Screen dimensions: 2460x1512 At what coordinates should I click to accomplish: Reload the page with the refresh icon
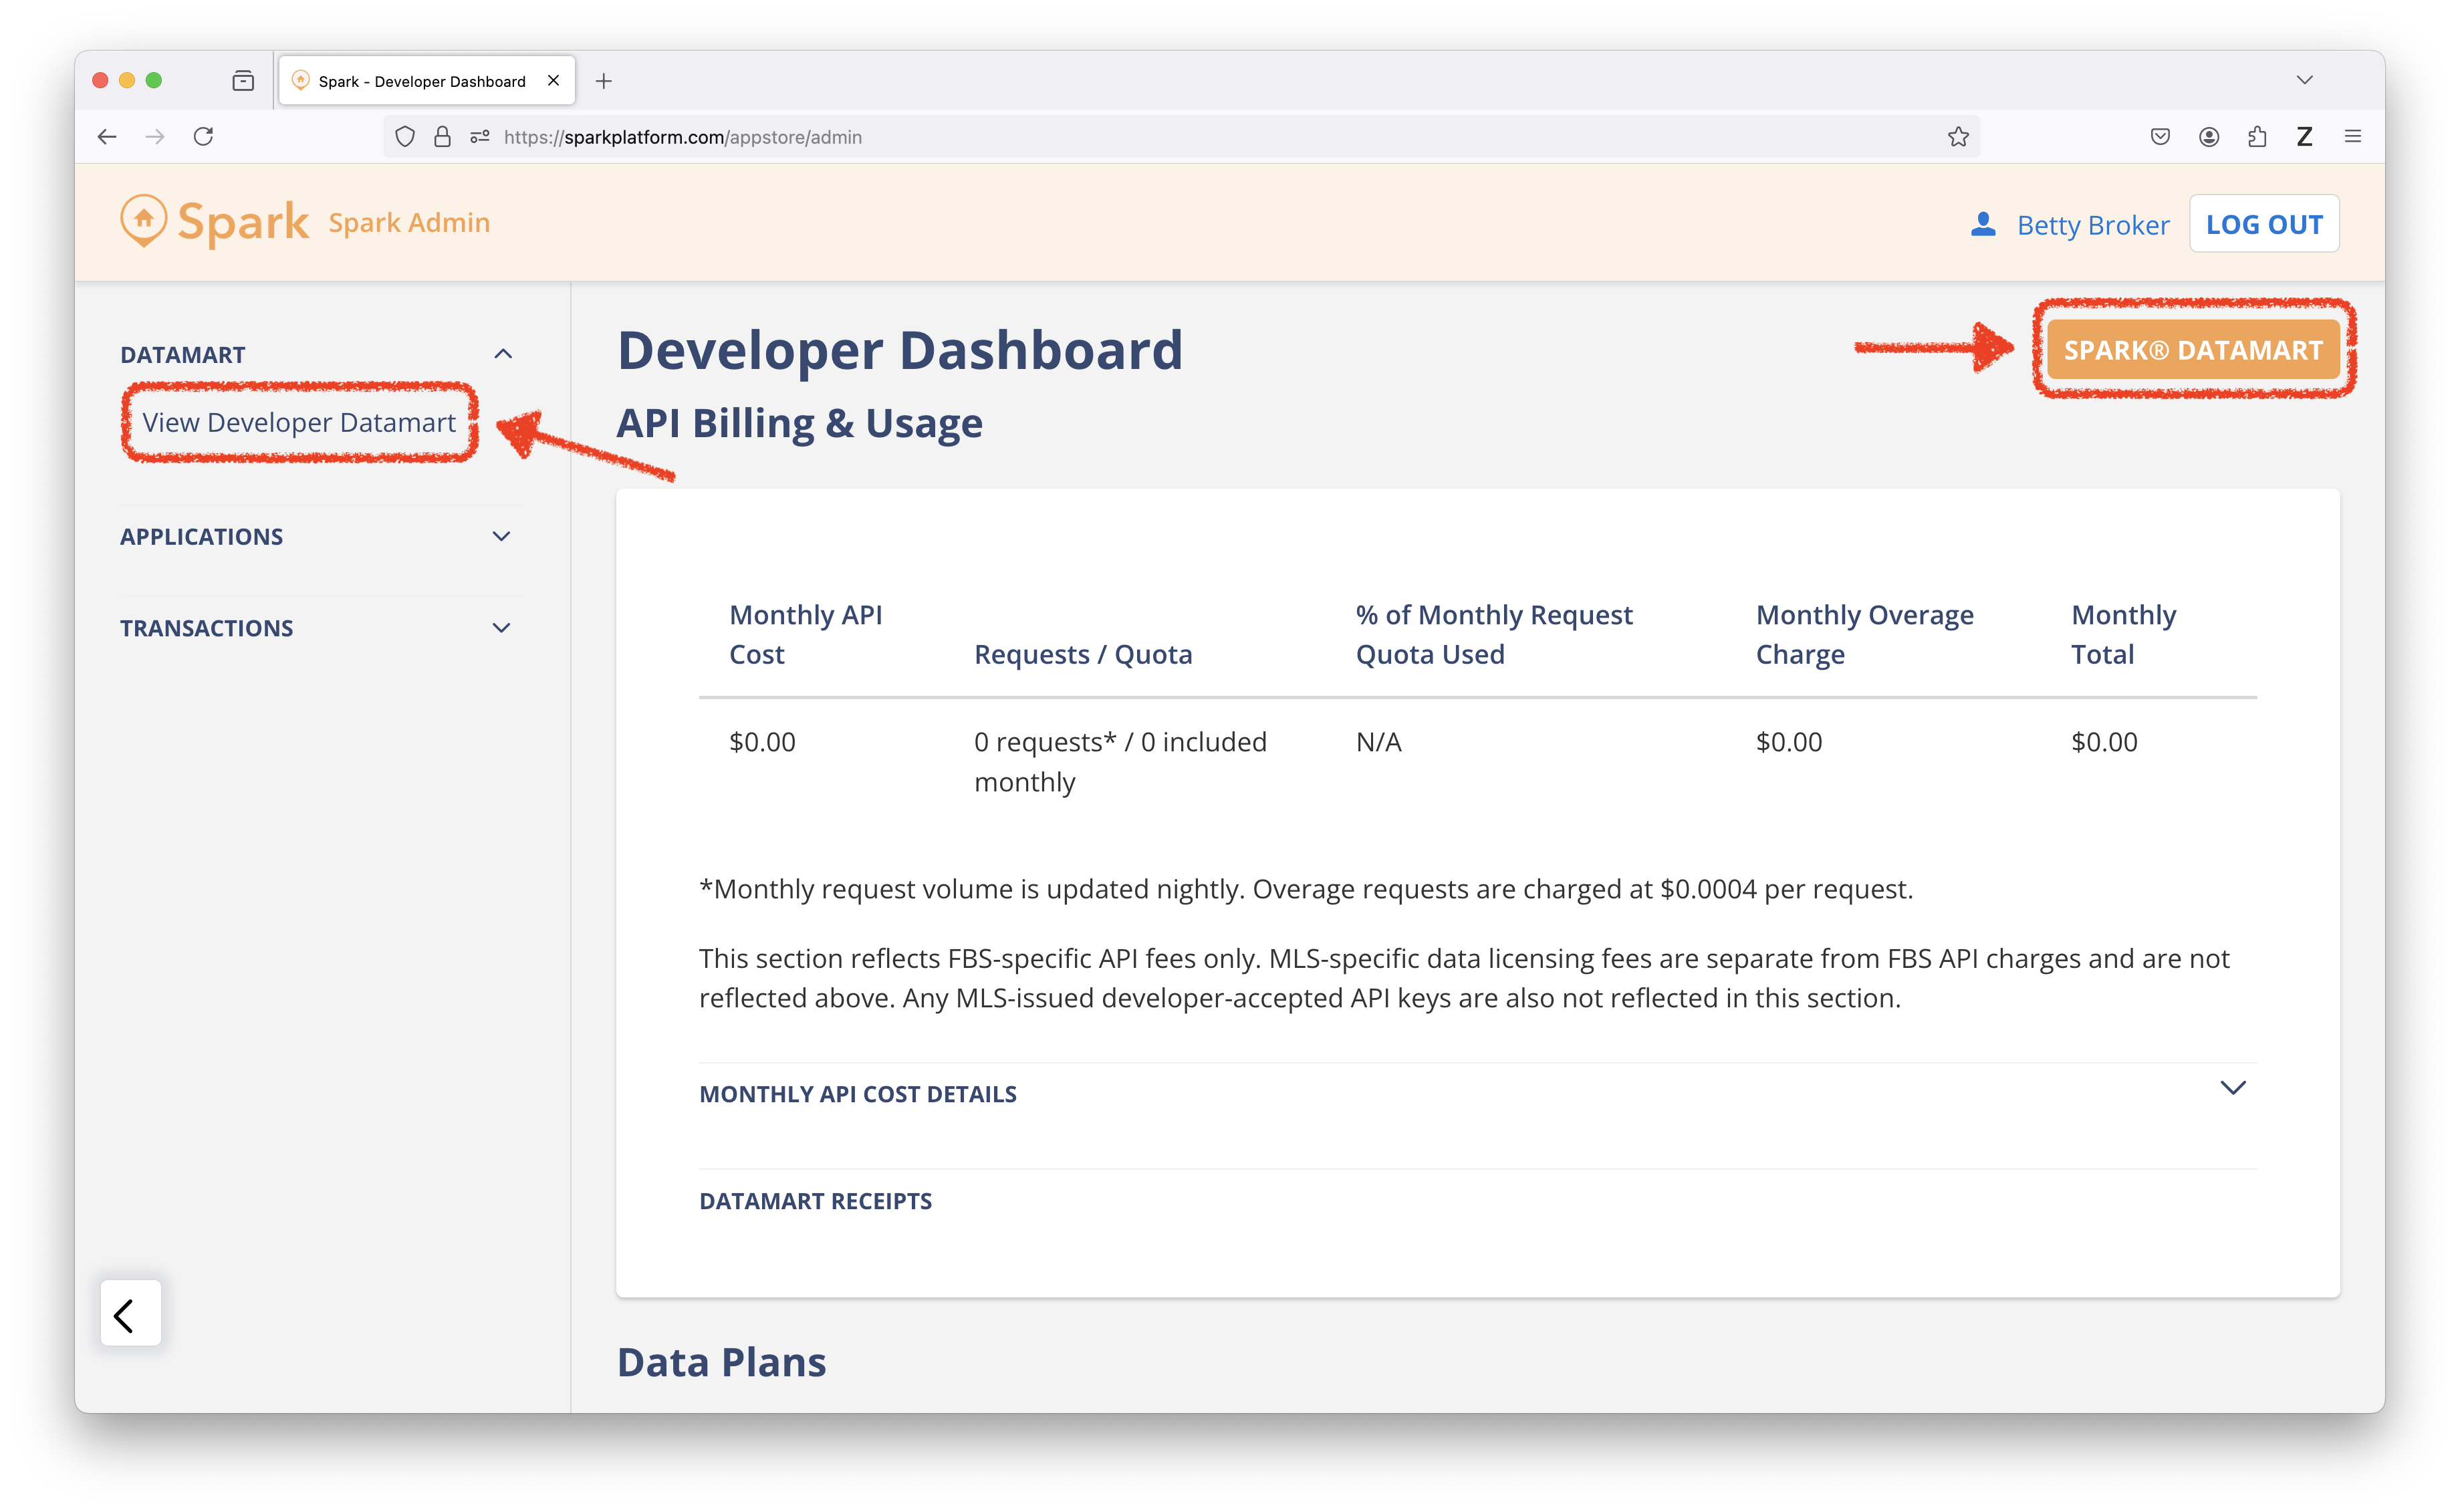pyautogui.click(x=203, y=137)
